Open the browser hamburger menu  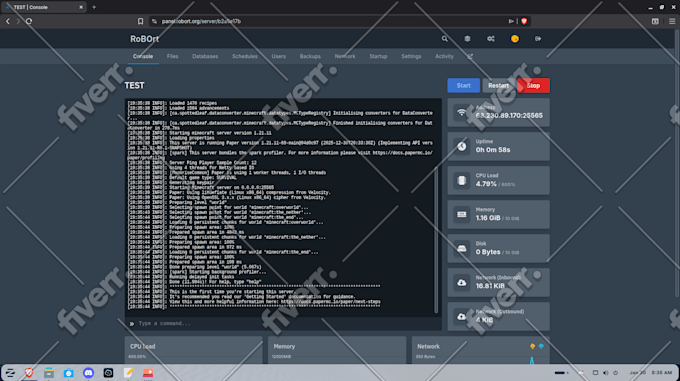pos(672,21)
